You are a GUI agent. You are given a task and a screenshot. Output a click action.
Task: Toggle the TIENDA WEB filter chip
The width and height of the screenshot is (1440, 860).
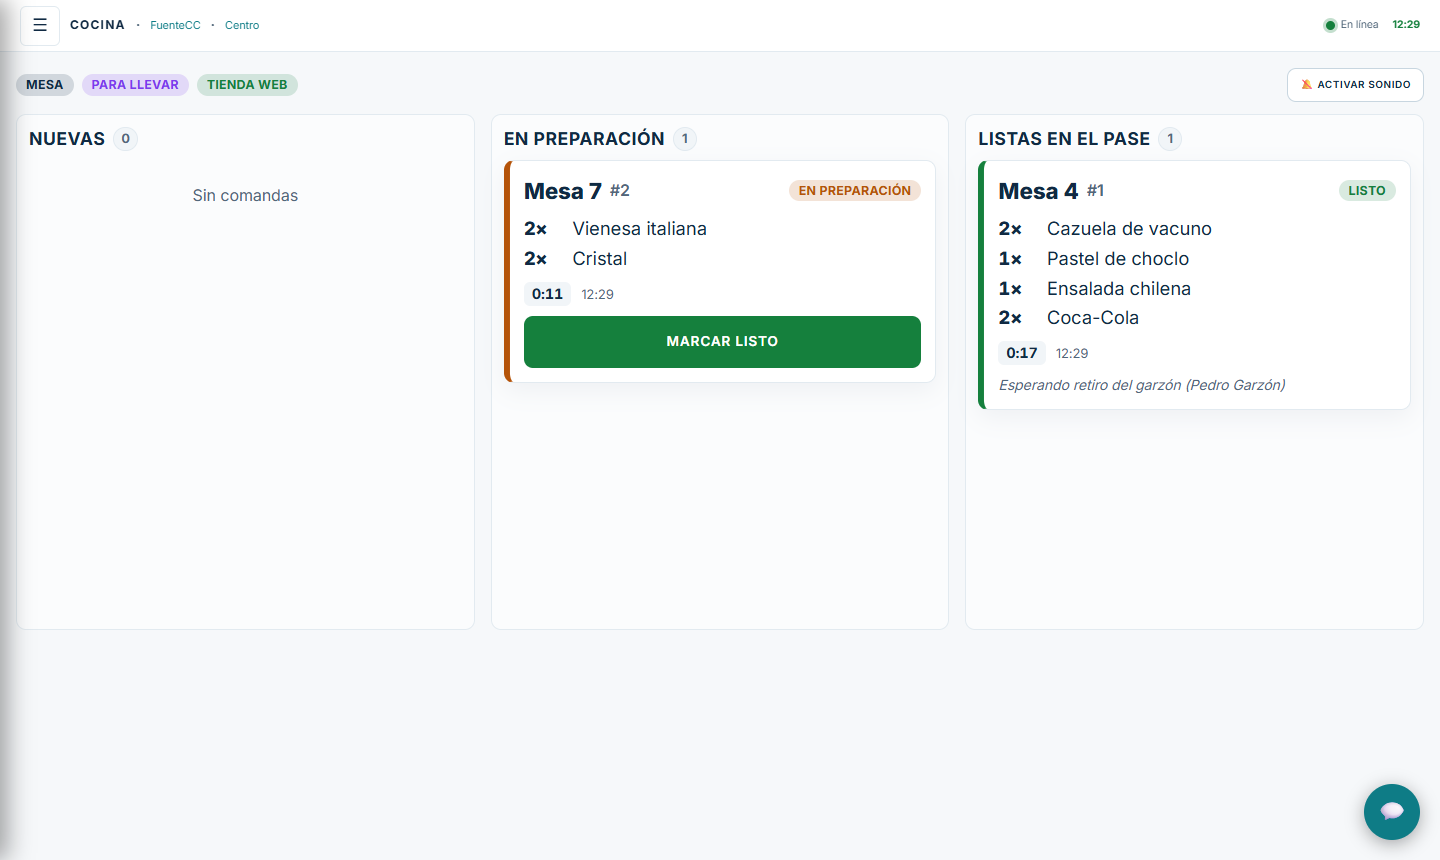click(247, 85)
